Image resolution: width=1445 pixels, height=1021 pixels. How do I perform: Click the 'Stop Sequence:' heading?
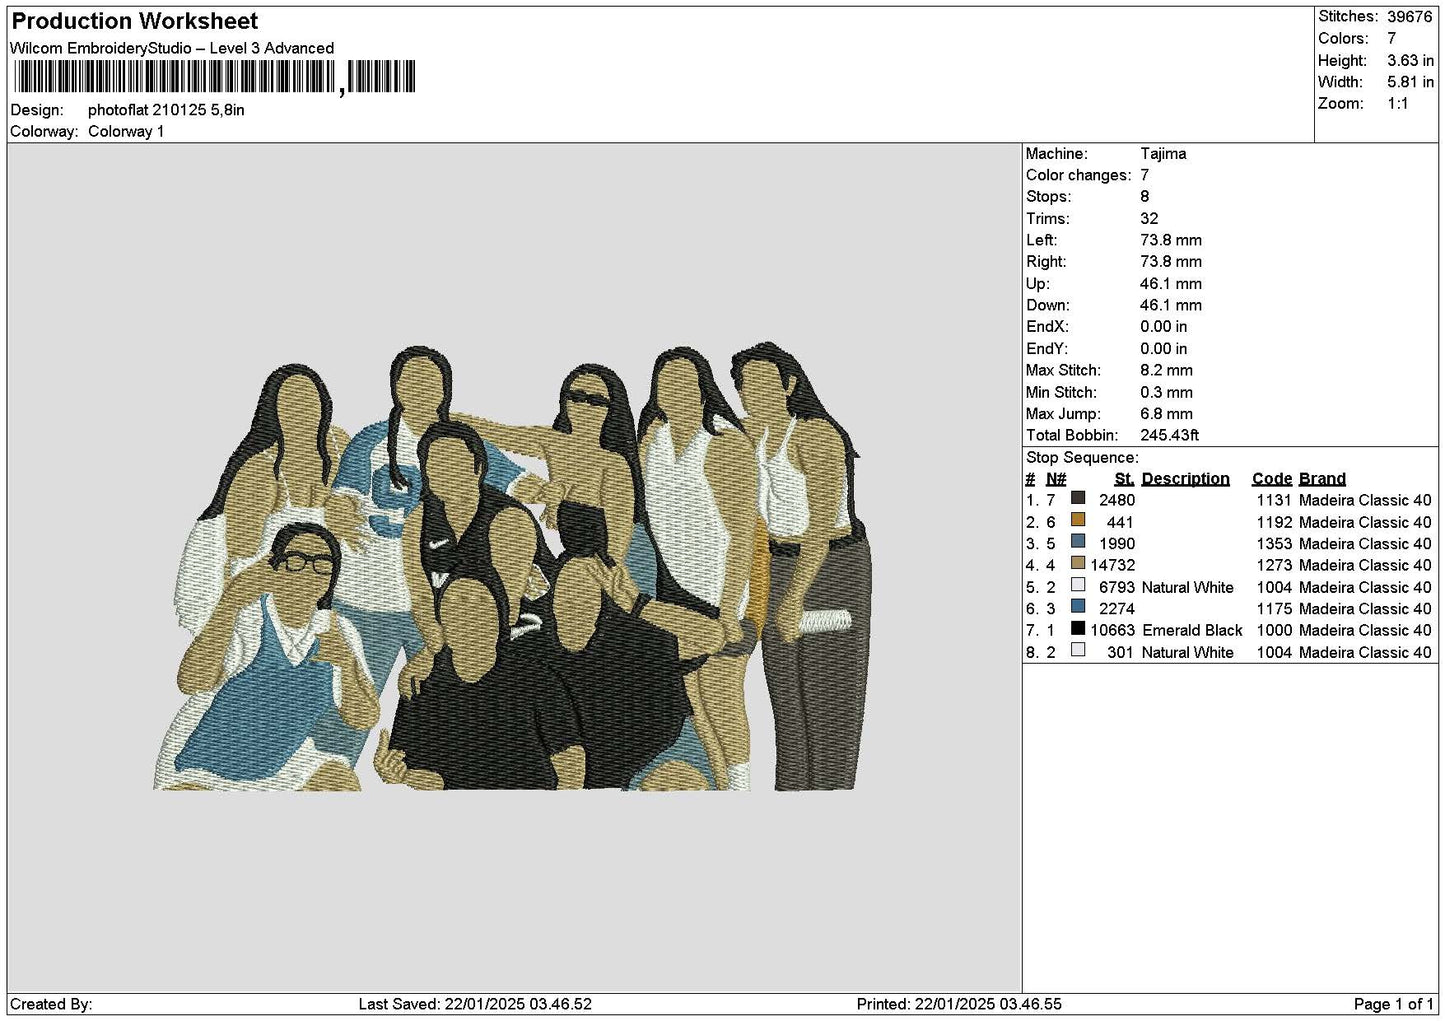click(1082, 458)
